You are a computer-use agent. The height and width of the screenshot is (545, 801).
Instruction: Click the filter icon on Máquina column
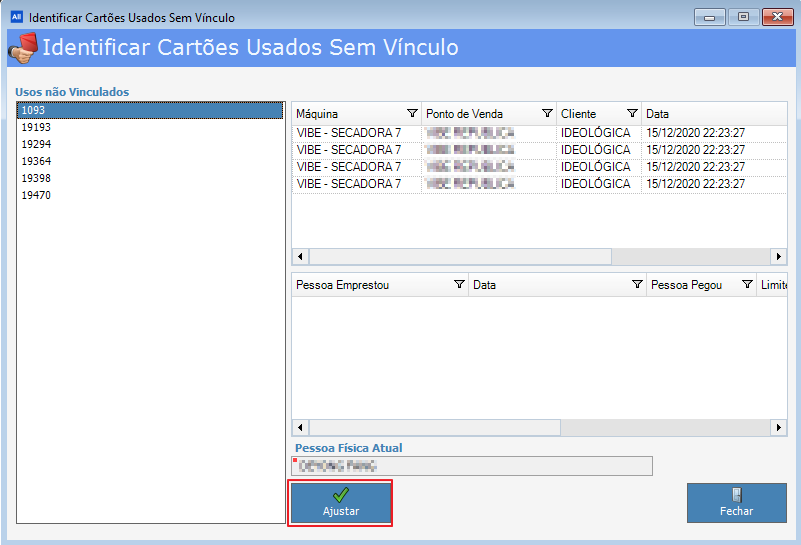pos(412,114)
